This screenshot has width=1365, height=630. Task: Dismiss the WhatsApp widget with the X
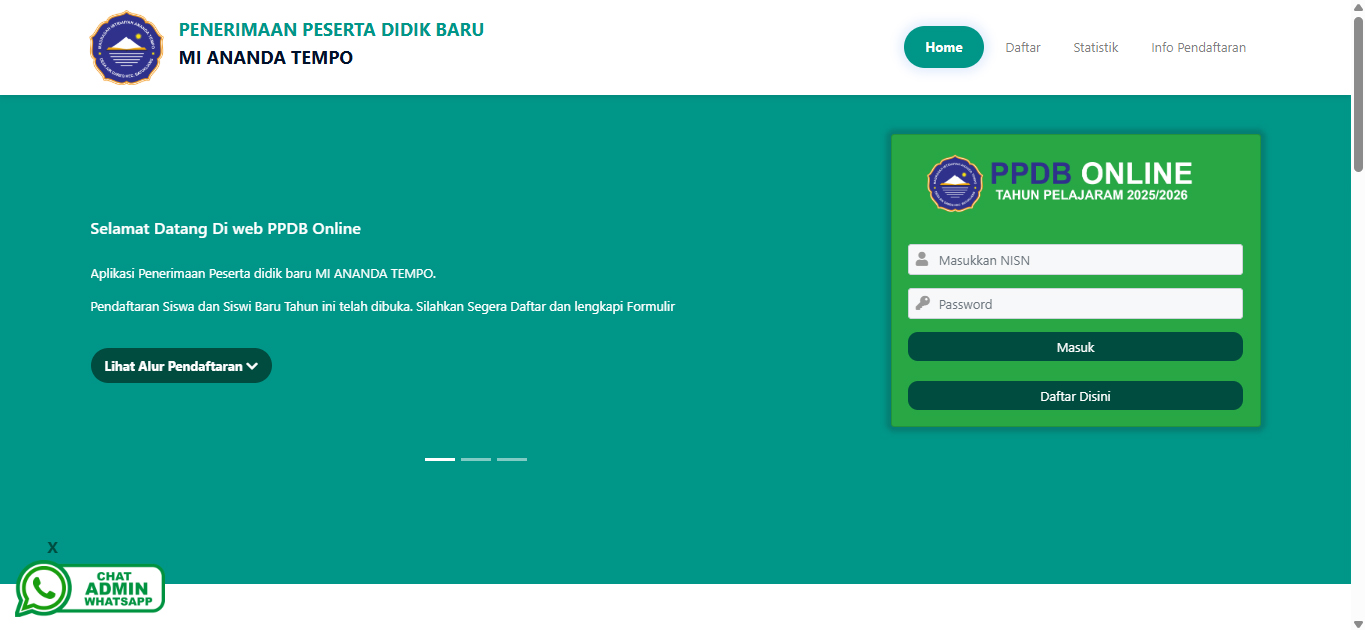tap(53, 547)
